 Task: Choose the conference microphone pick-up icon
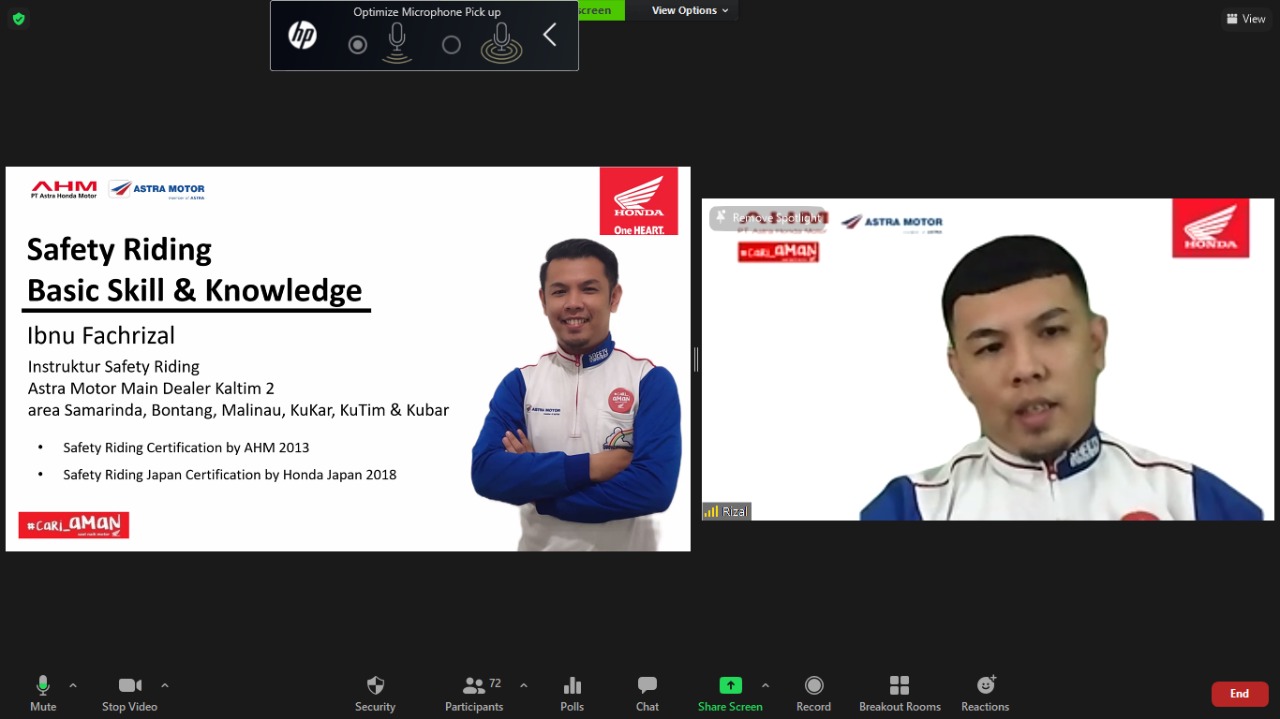click(x=501, y=43)
